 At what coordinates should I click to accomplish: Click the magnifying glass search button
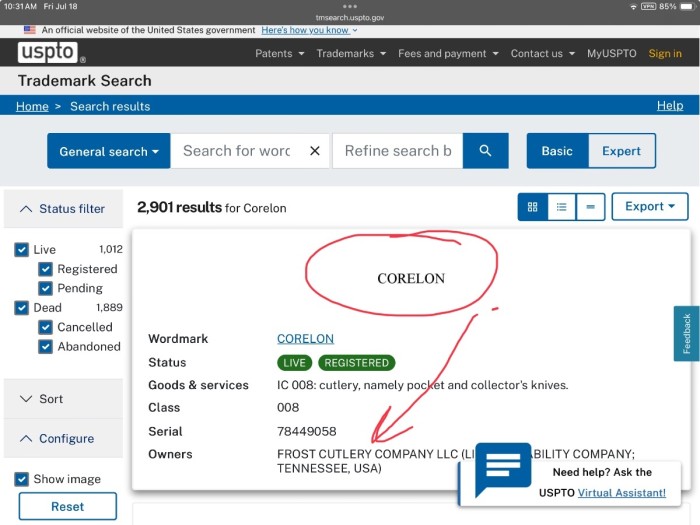tap(485, 151)
